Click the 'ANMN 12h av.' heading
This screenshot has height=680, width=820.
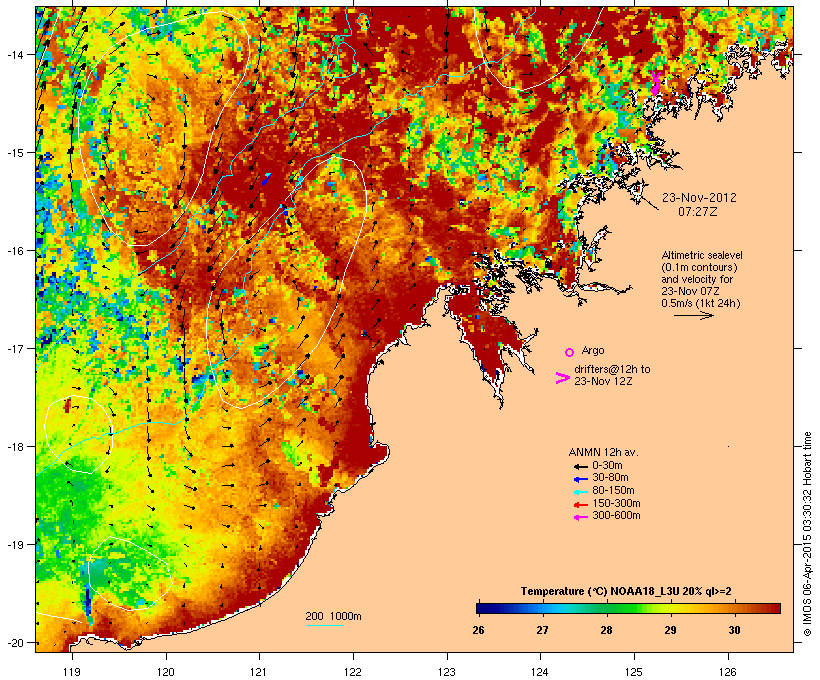click(603, 452)
